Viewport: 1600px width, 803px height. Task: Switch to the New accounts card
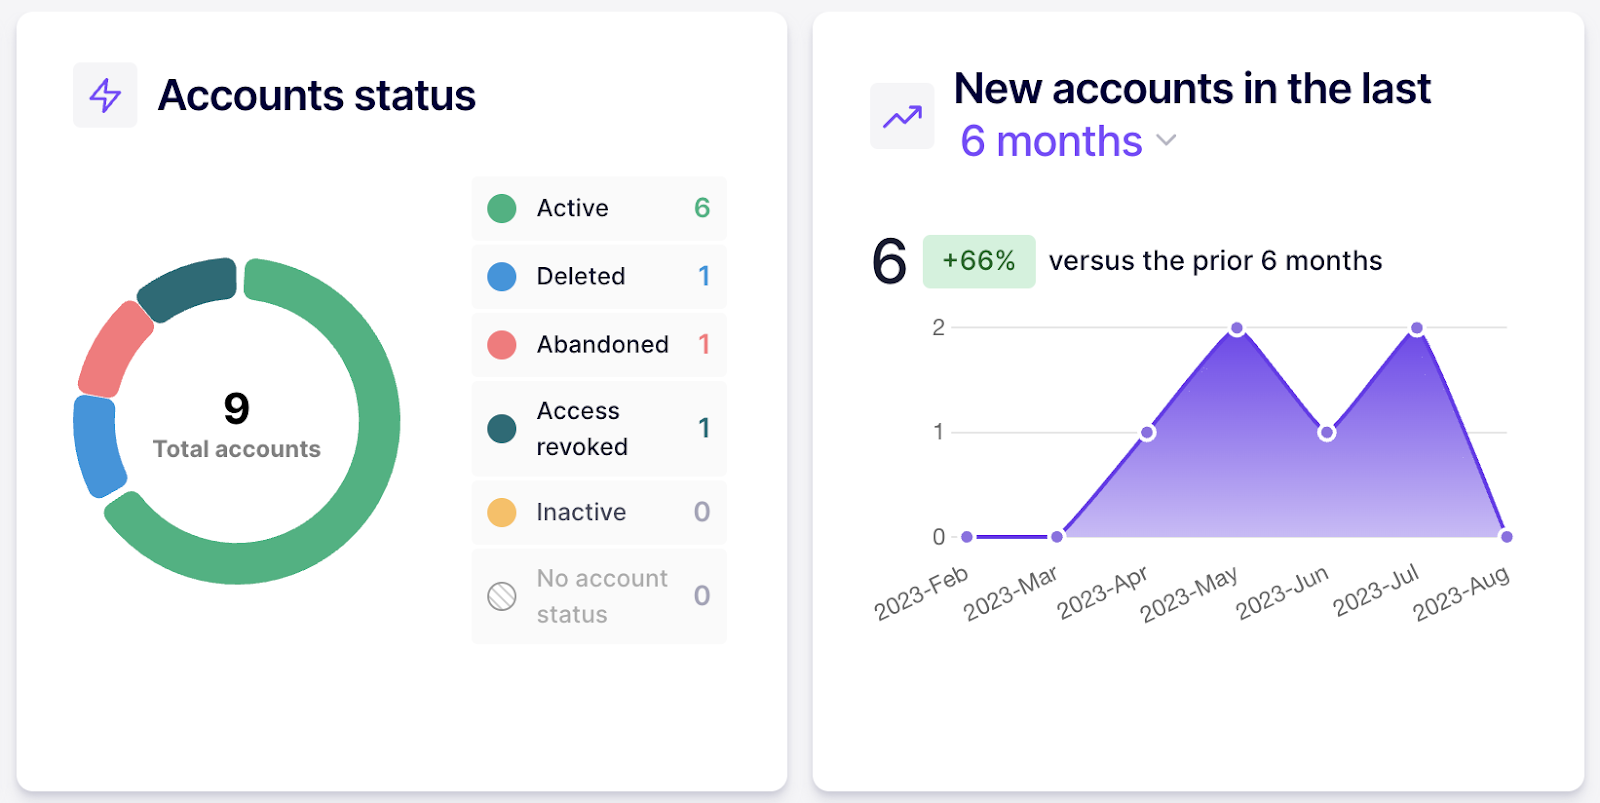point(1190,88)
